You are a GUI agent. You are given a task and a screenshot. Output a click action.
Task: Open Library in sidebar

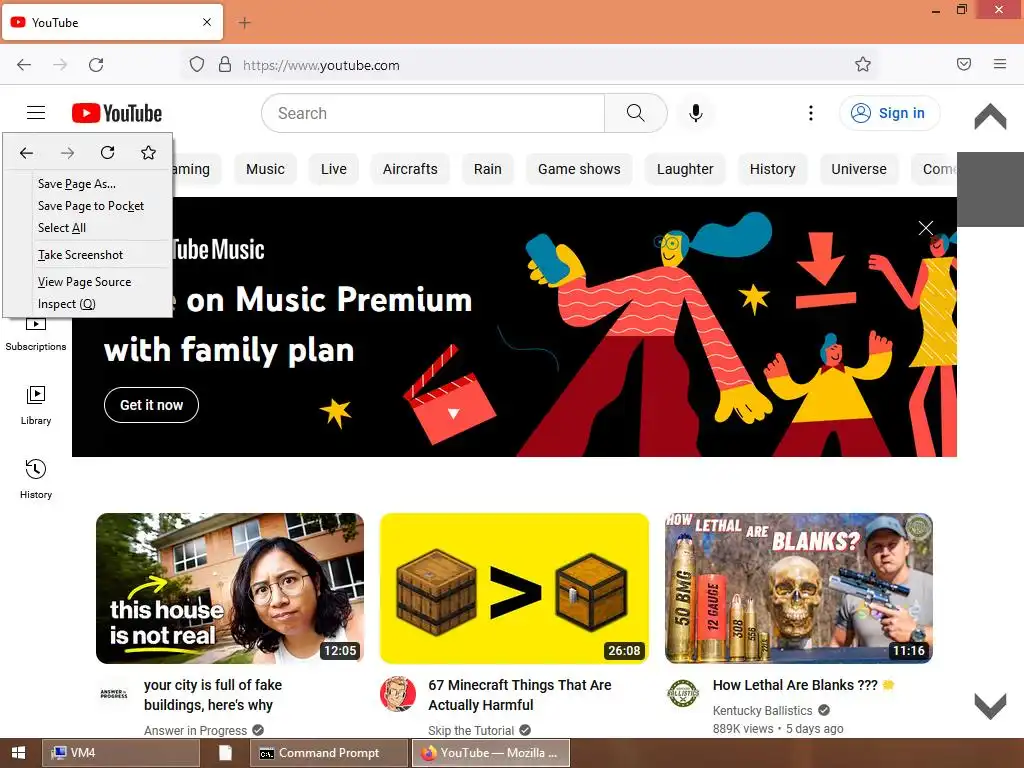(x=36, y=406)
